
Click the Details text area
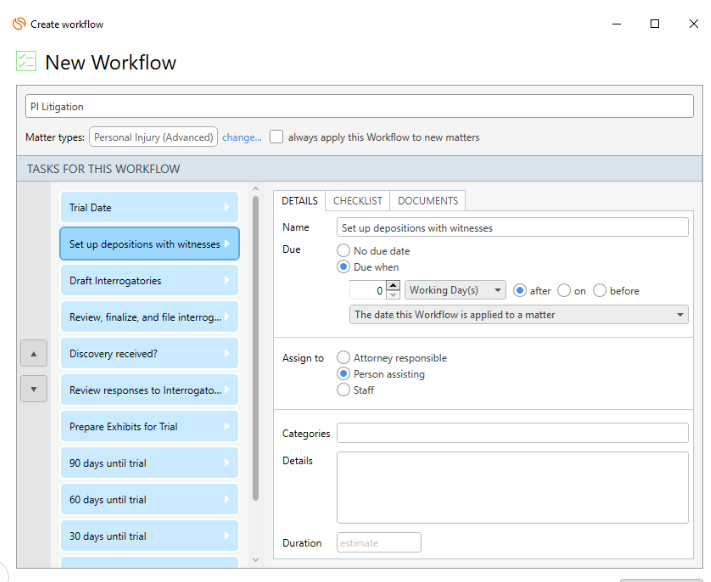coord(512,487)
